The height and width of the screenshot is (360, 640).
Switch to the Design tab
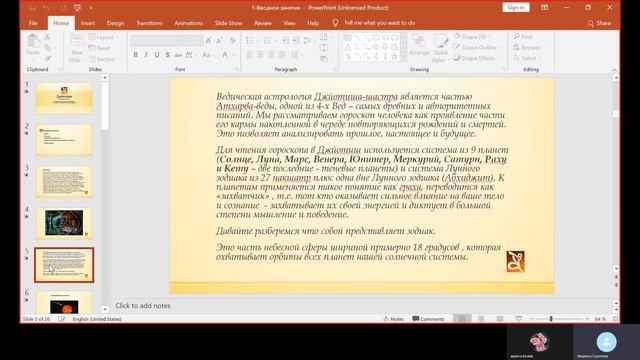coord(116,23)
